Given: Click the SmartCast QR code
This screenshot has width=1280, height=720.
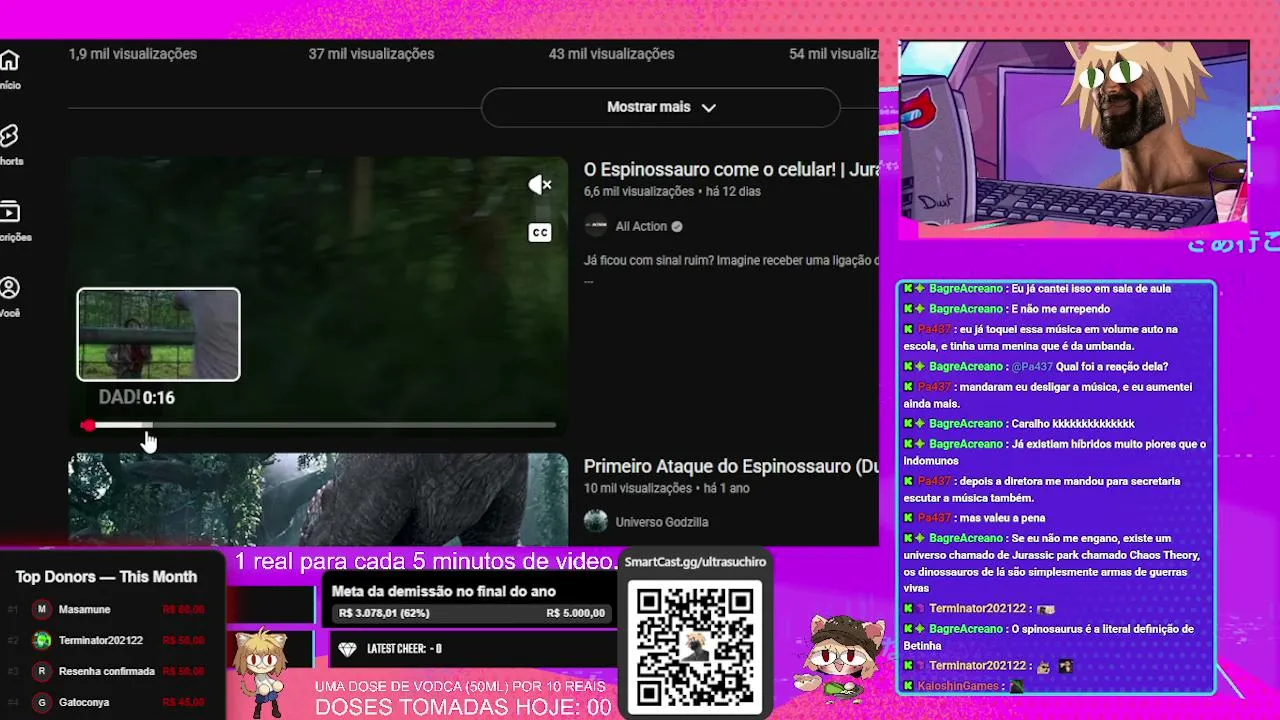Looking at the screenshot, I should pyautogui.click(x=695, y=647).
